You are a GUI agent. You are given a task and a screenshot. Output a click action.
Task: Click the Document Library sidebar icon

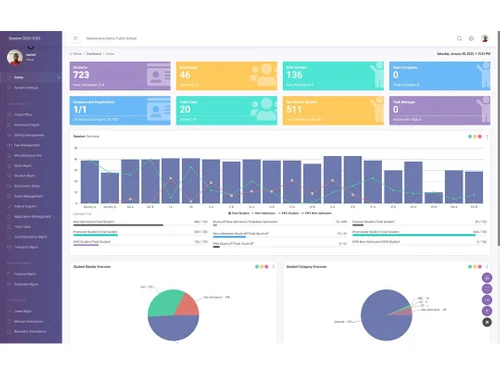[9, 186]
